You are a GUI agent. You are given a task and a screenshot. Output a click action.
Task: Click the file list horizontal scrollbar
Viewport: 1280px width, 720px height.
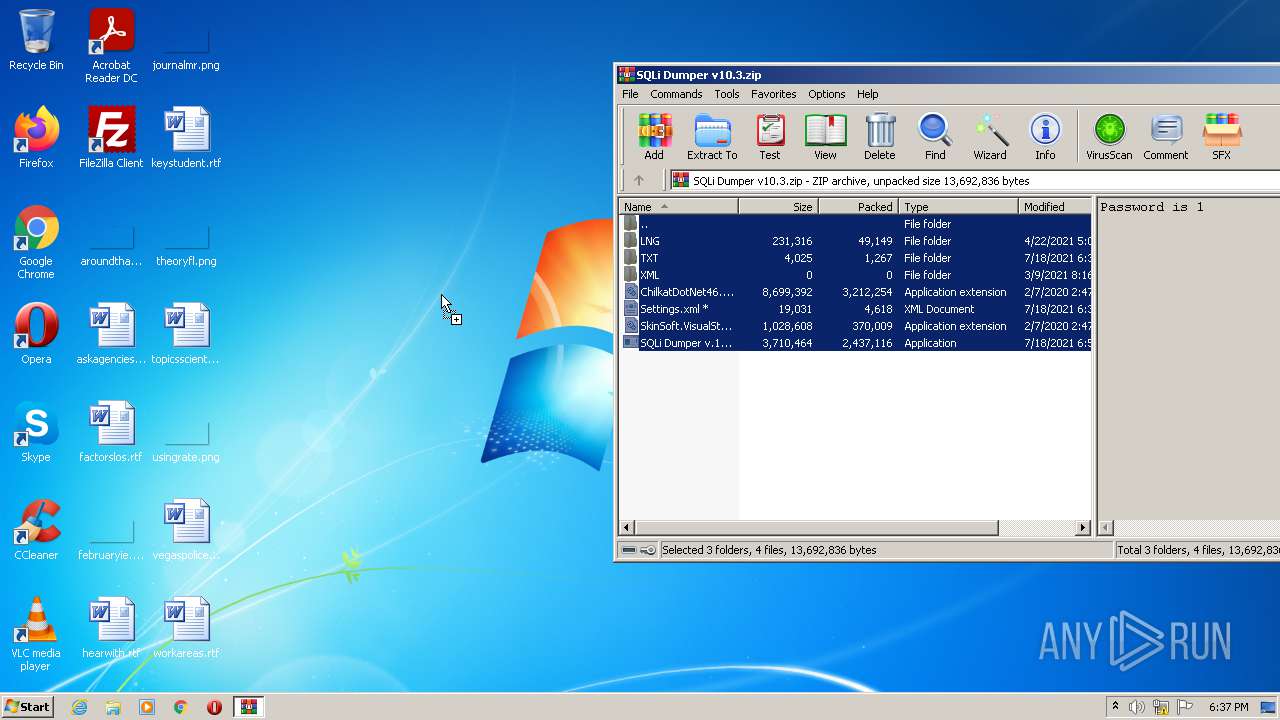click(x=817, y=527)
